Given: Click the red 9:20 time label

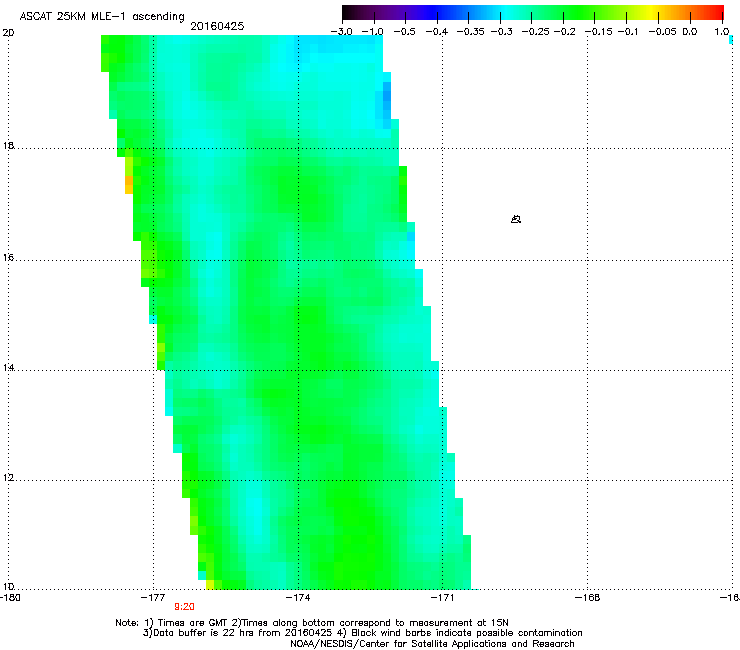Looking at the screenshot, I should [184, 607].
